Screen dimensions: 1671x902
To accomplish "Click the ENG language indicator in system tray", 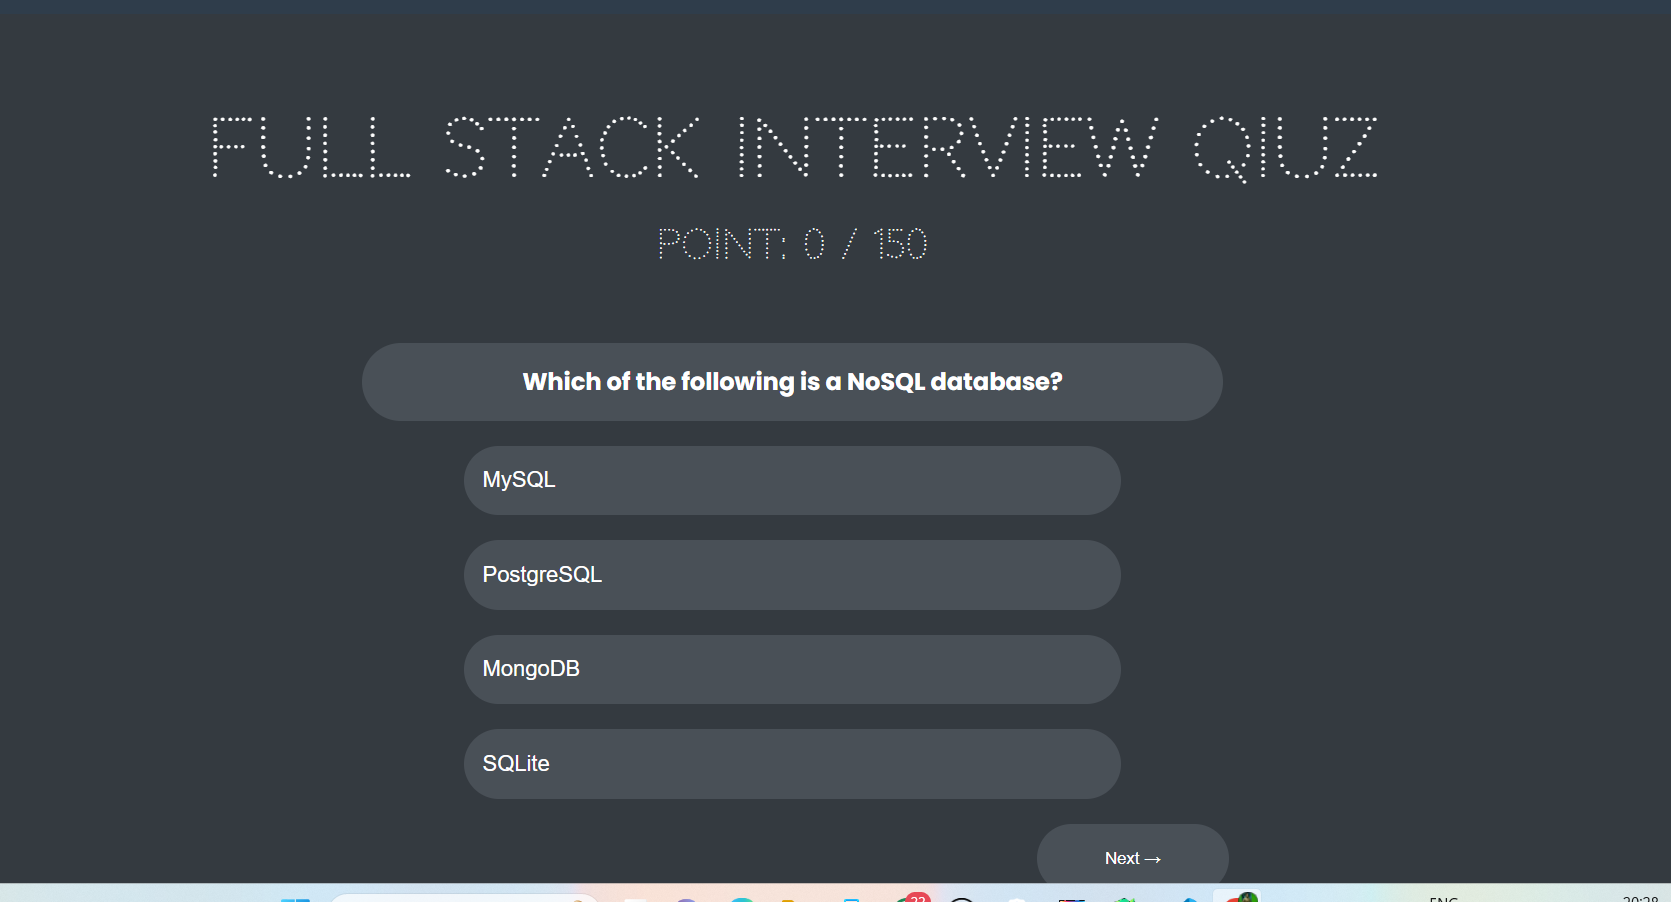I will pyautogui.click(x=1443, y=898).
